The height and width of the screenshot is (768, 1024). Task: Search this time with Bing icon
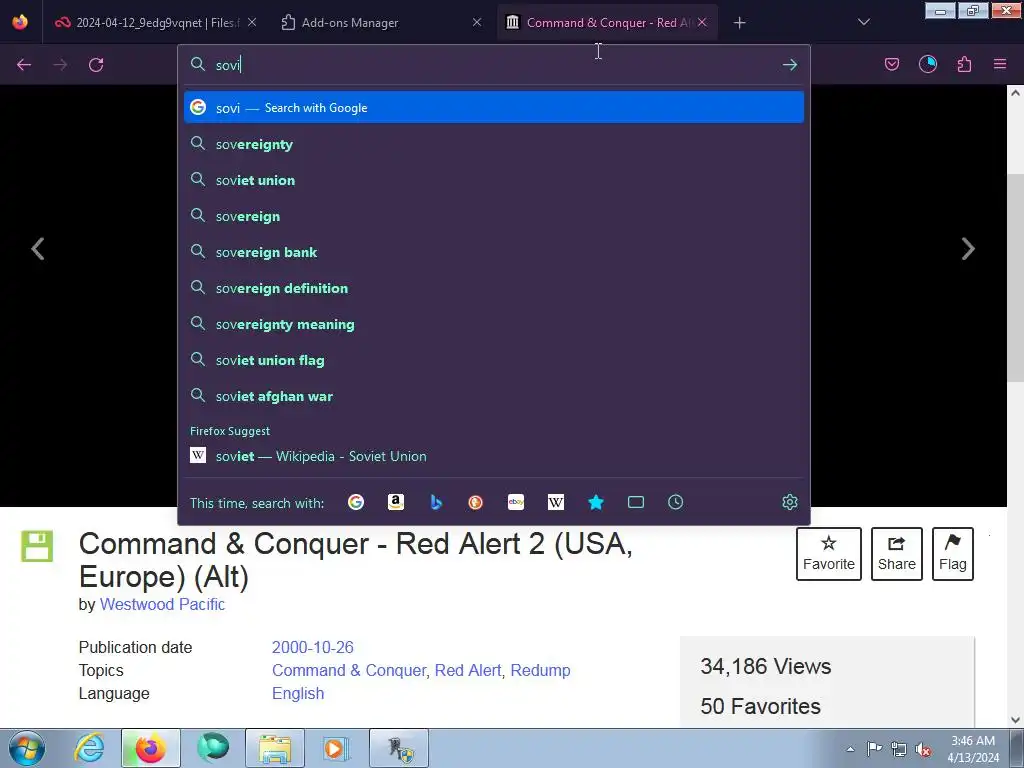click(x=436, y=502)
